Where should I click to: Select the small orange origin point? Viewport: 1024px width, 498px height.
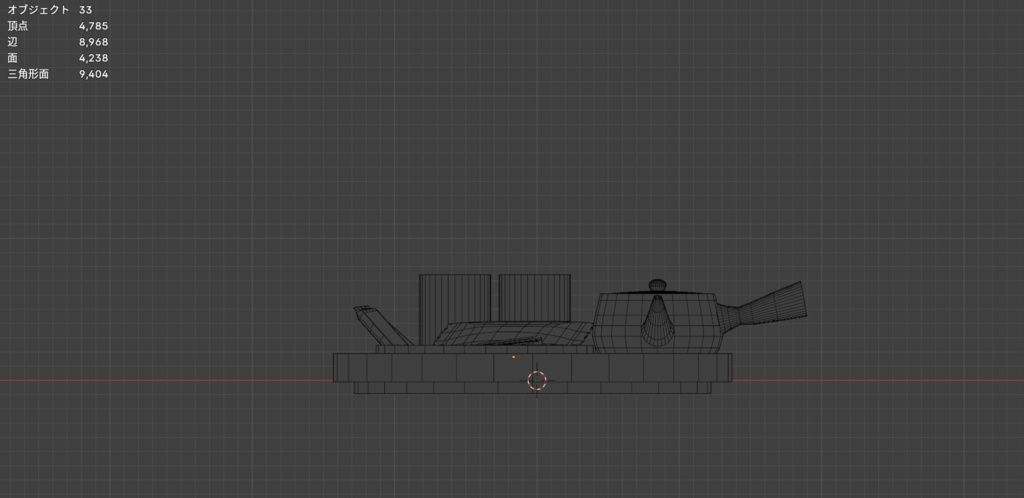pyautogui.click(x=513, y=357)
